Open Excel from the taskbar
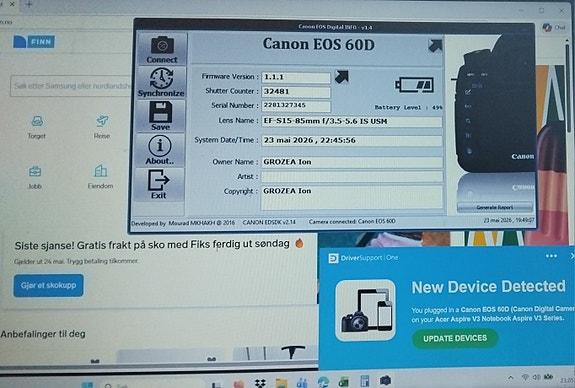Image resolution: width=575 pixels, height=388 pixels. (344, 382)
